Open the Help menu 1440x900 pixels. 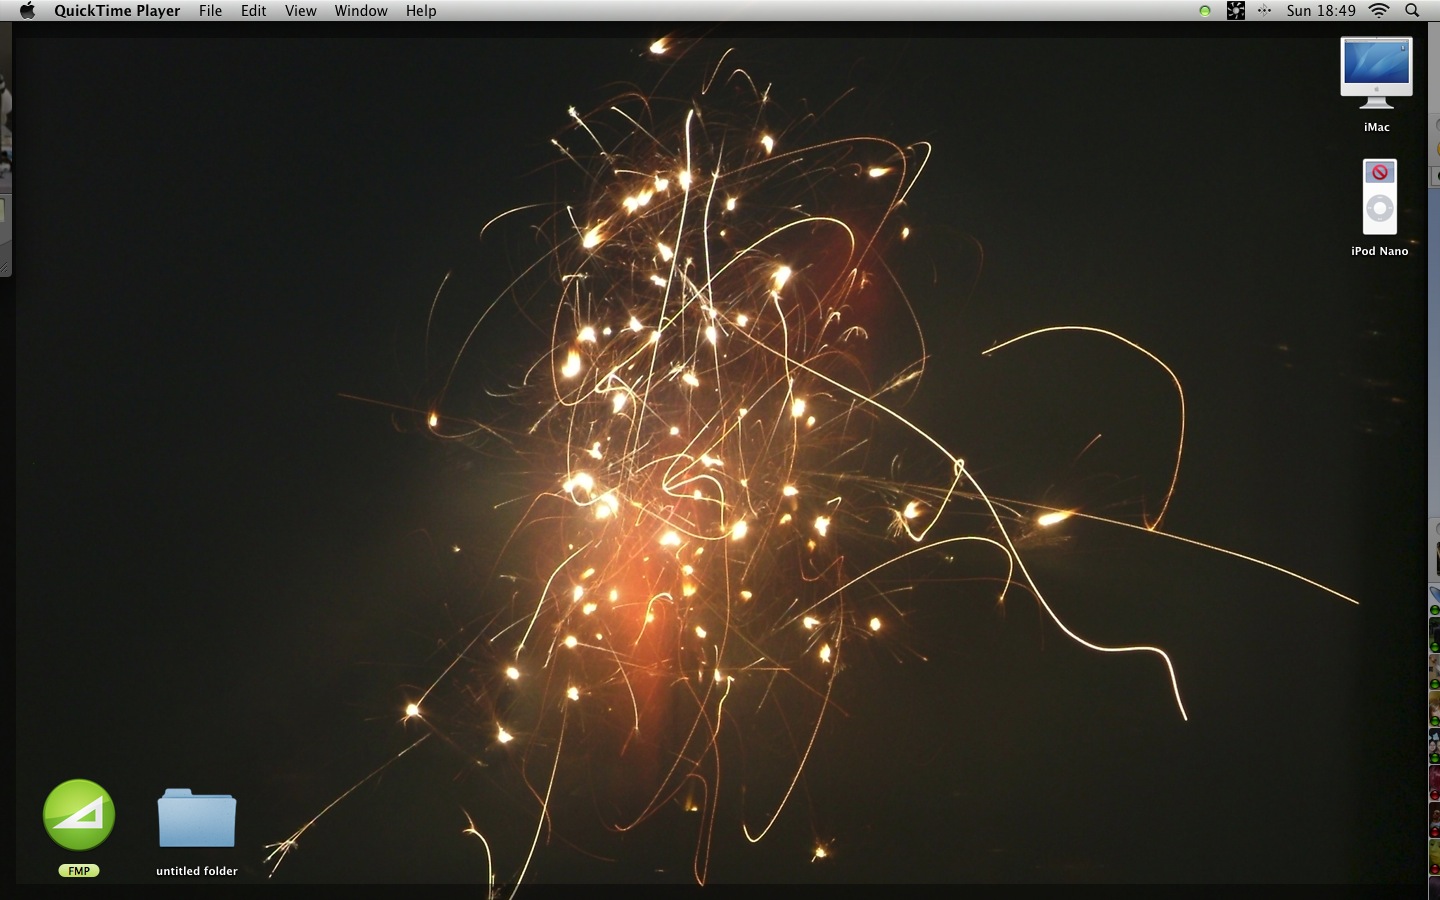point(421,11)
